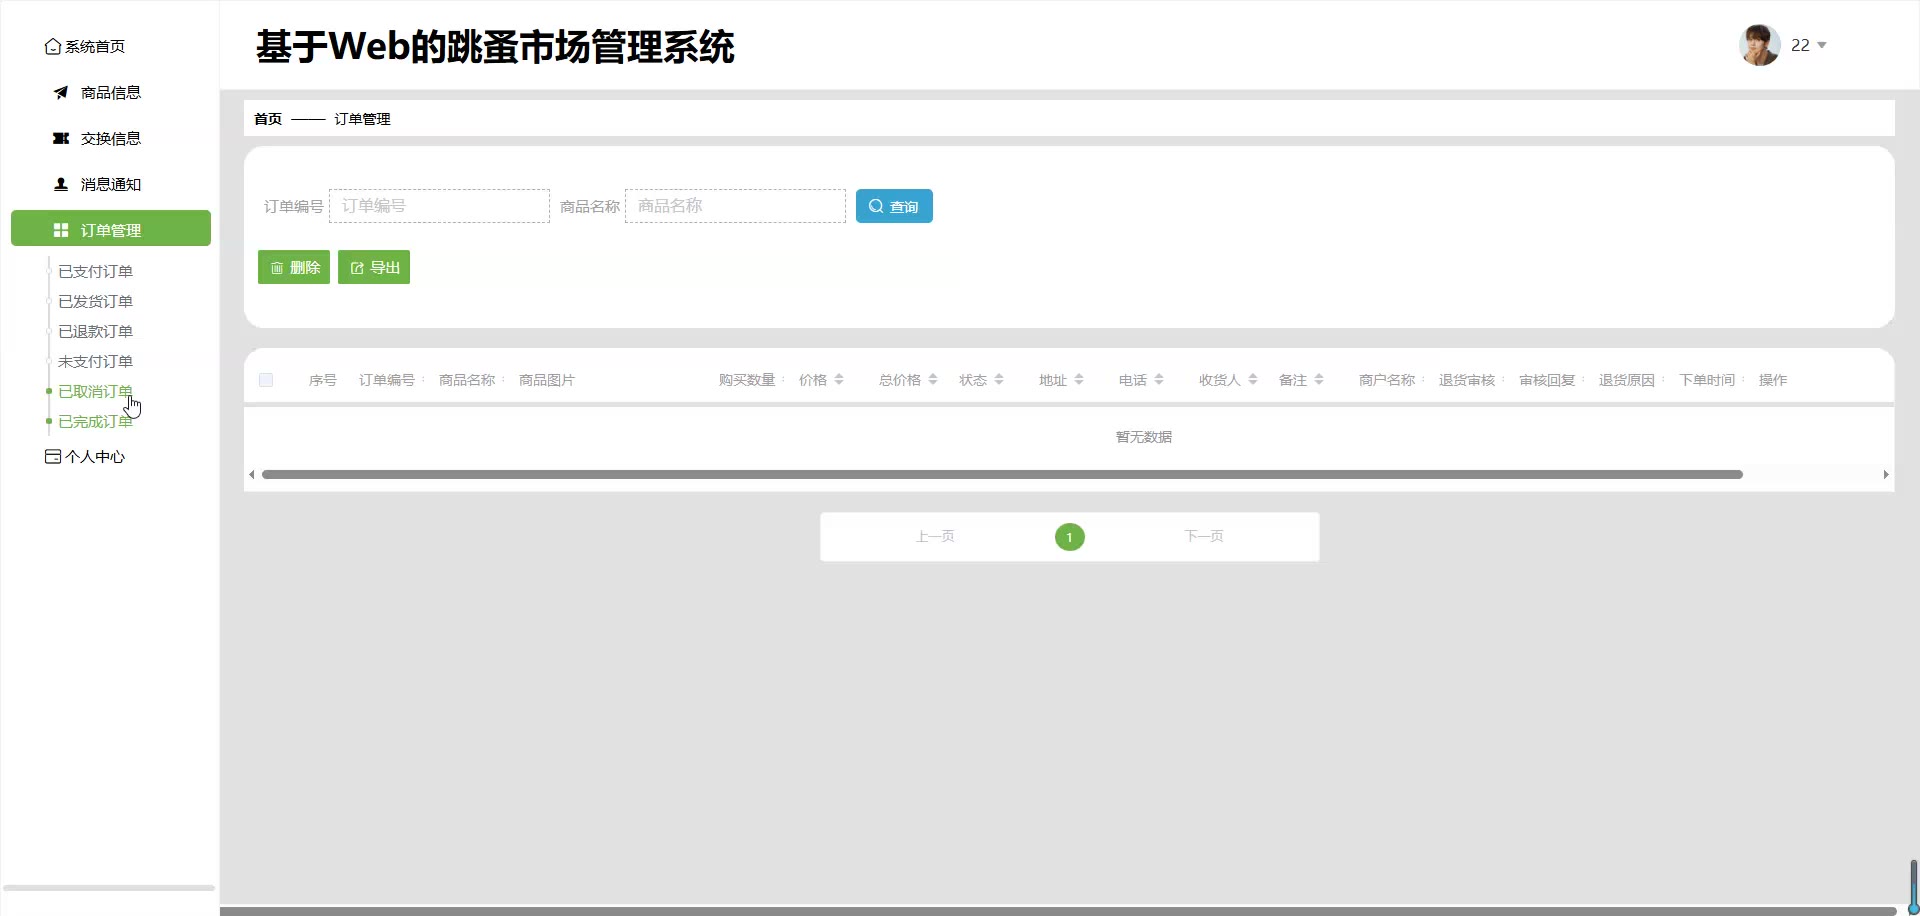
Task: Click the card icon beside 个人中心
Action: pyautogui.click(x=53, y=457)
